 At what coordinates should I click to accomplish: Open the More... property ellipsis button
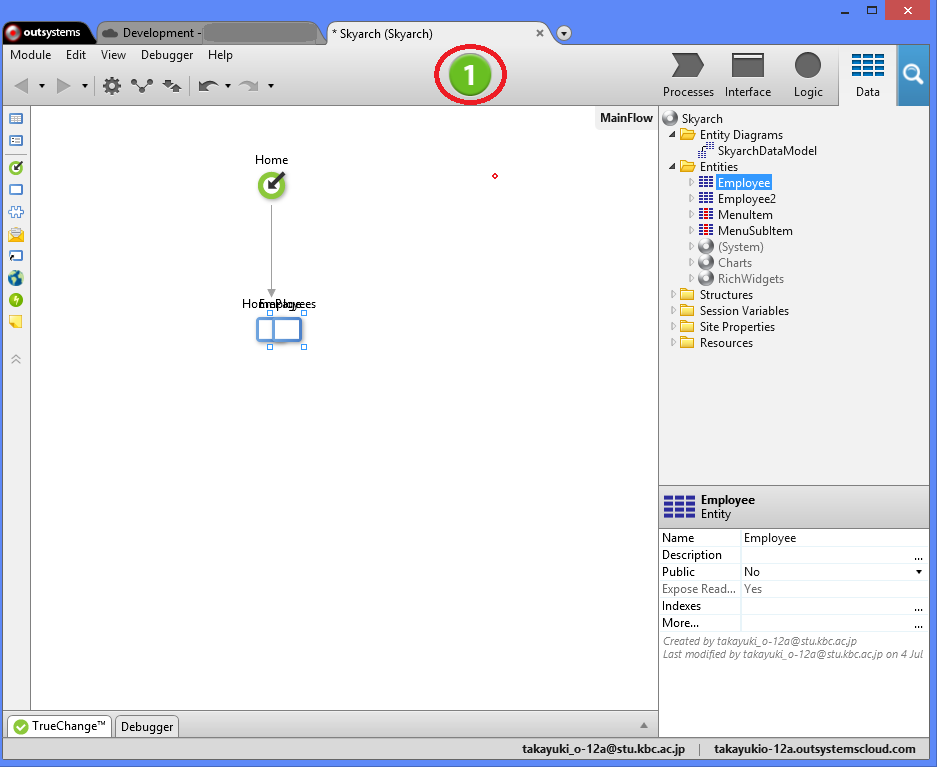point(918,624)
